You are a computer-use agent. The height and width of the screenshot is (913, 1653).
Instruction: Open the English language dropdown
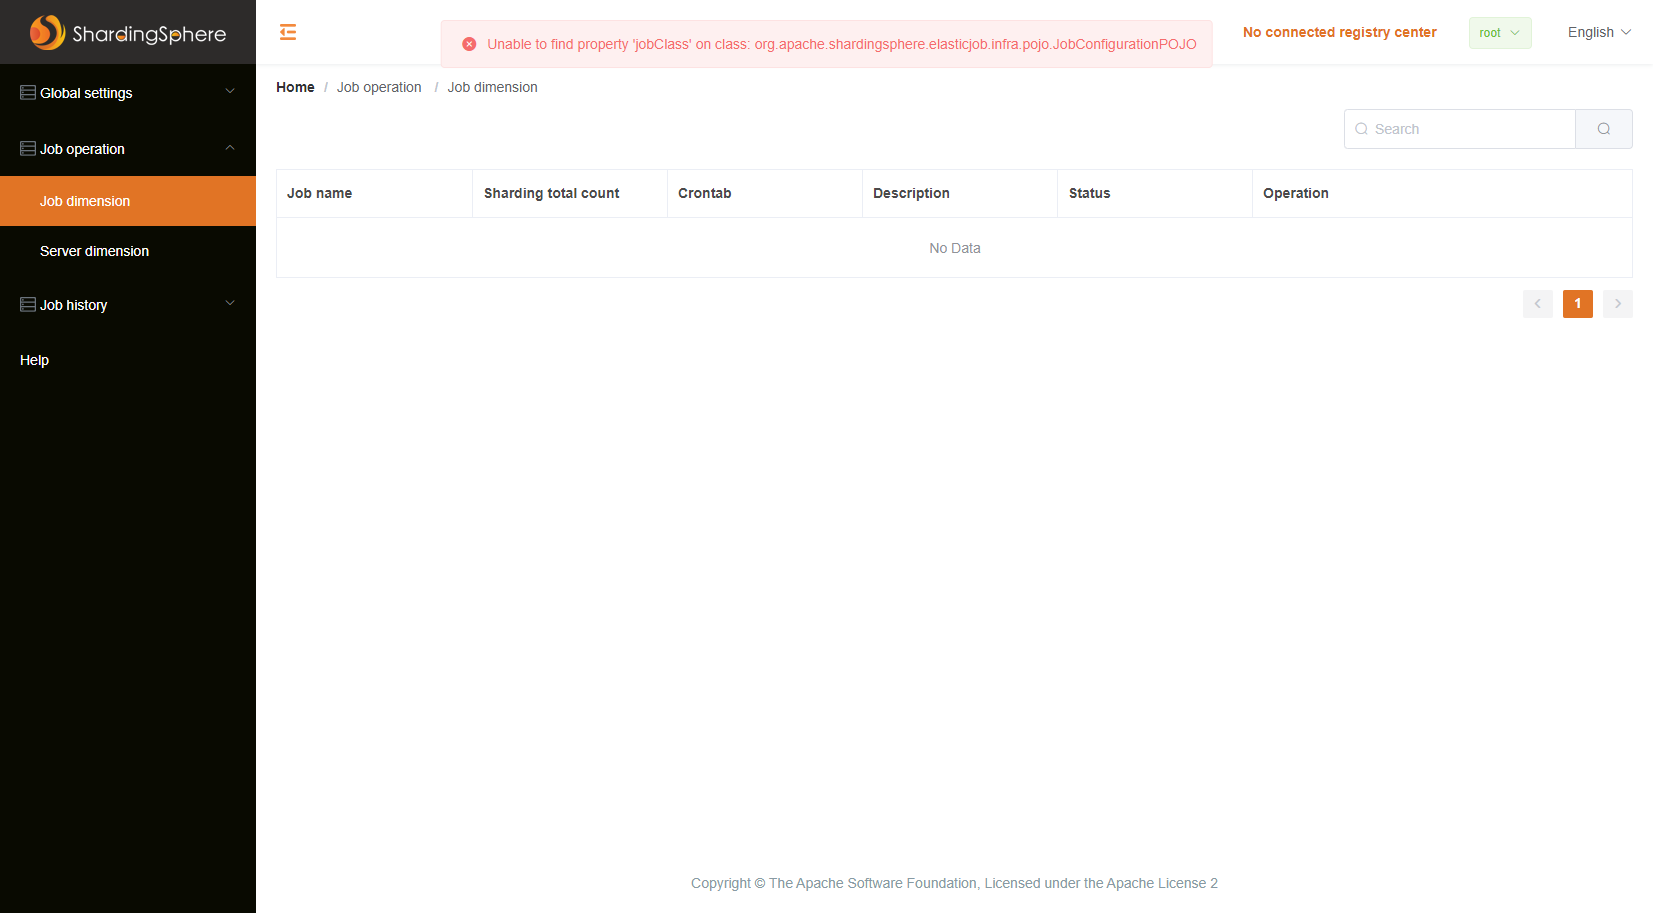(x=1597, y=32)
